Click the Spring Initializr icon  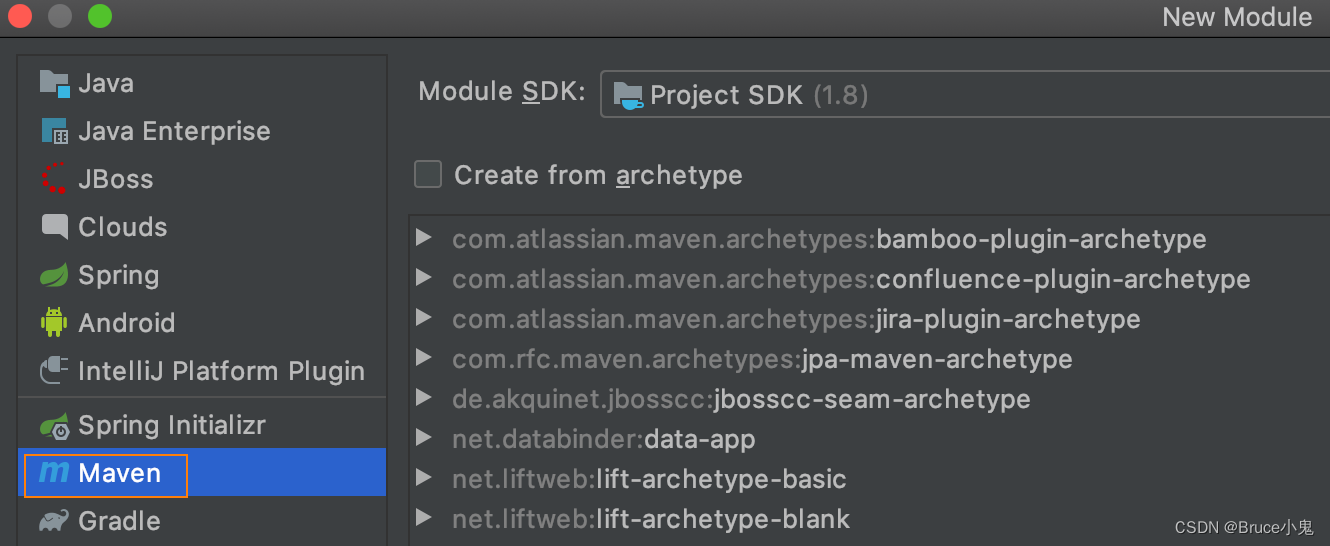(x=54, y=425)
